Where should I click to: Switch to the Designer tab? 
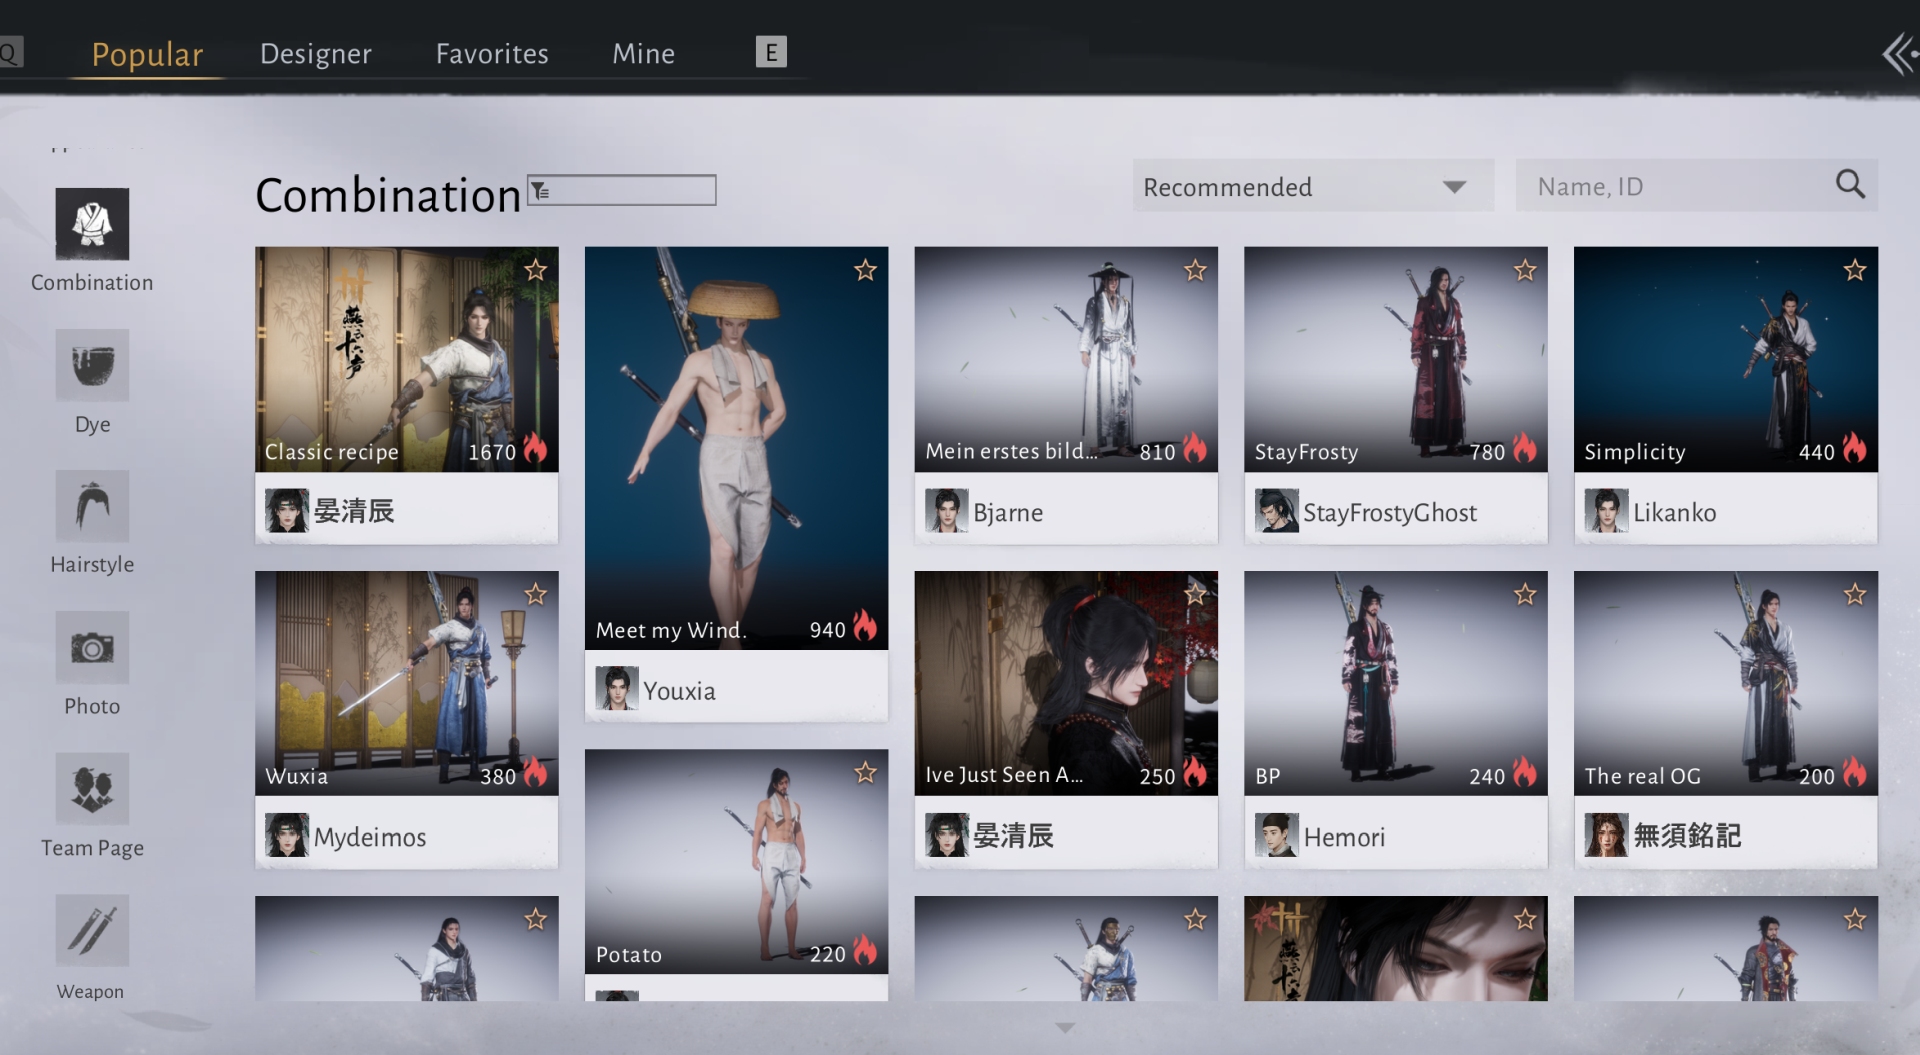315,54
